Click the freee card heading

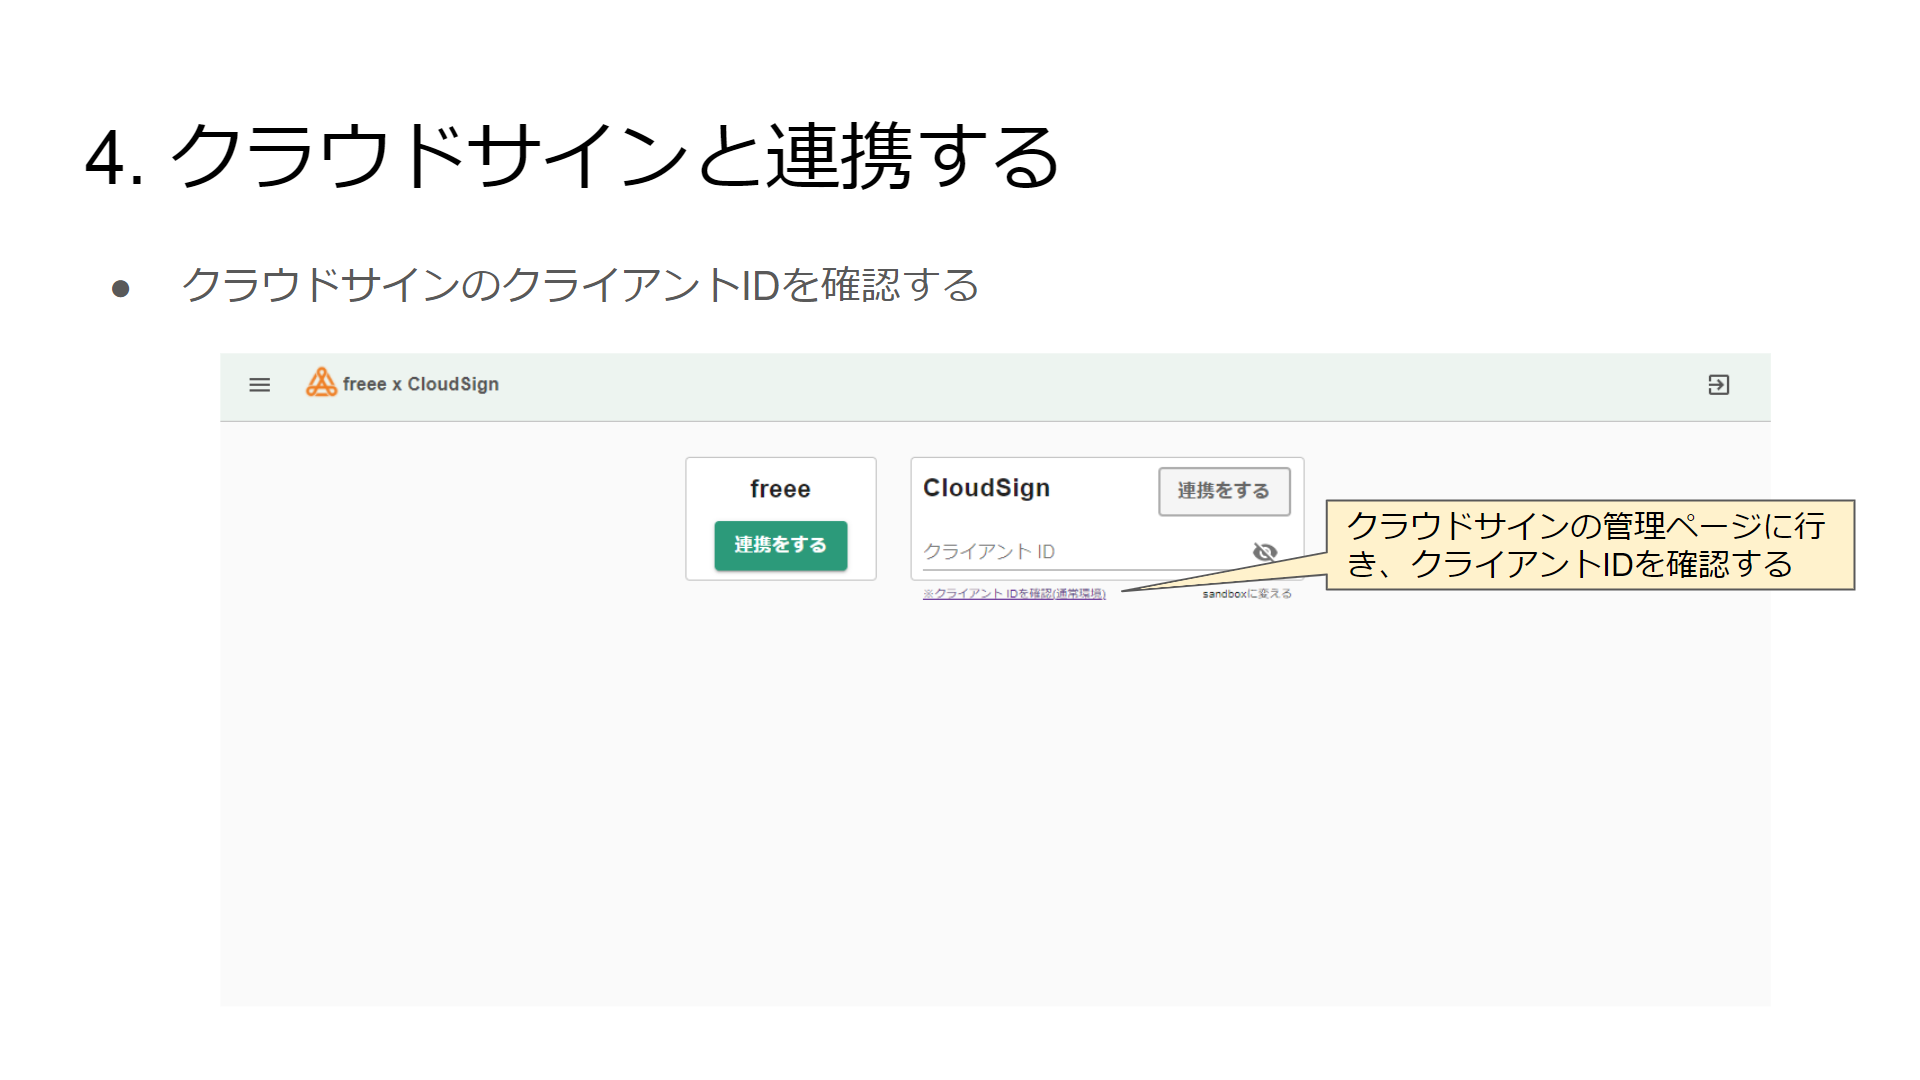point(780,489)
